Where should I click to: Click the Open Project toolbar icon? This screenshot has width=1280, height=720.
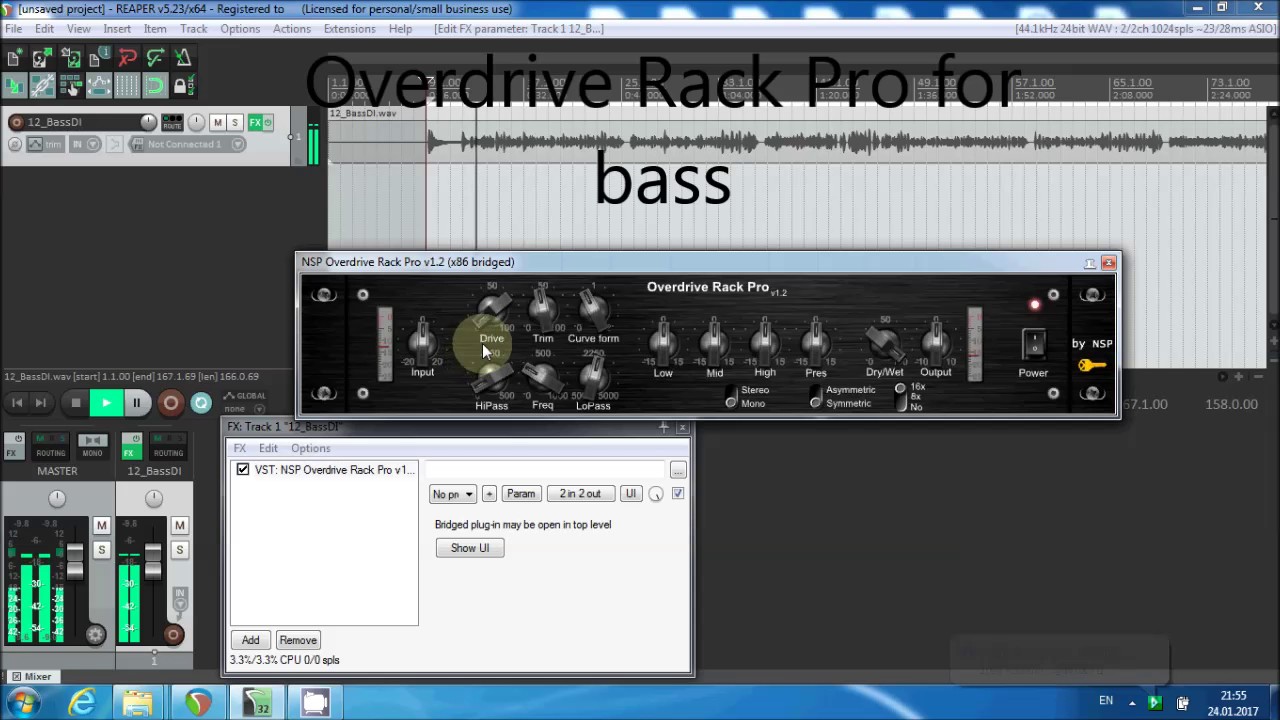click(x=43, y=59)
